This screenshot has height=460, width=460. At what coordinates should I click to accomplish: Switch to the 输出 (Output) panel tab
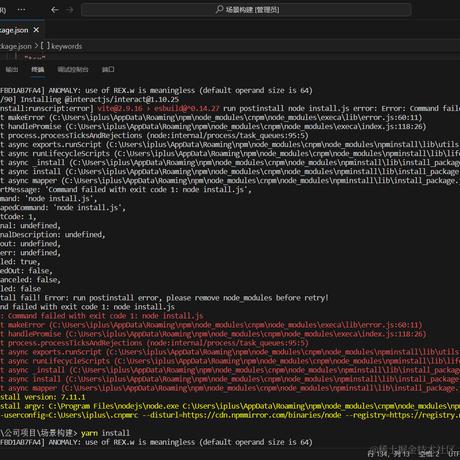point(12,69)
